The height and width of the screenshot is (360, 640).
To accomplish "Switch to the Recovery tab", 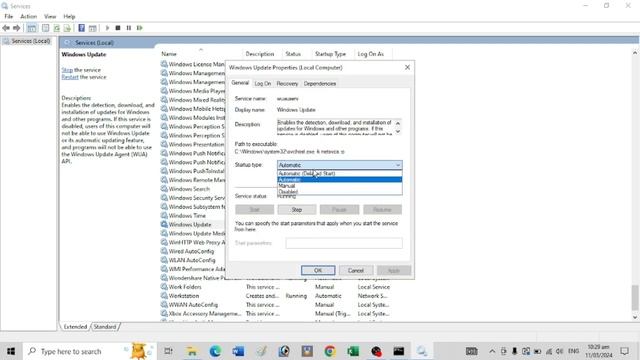I will pyautogui.click(x=287, y=83).
